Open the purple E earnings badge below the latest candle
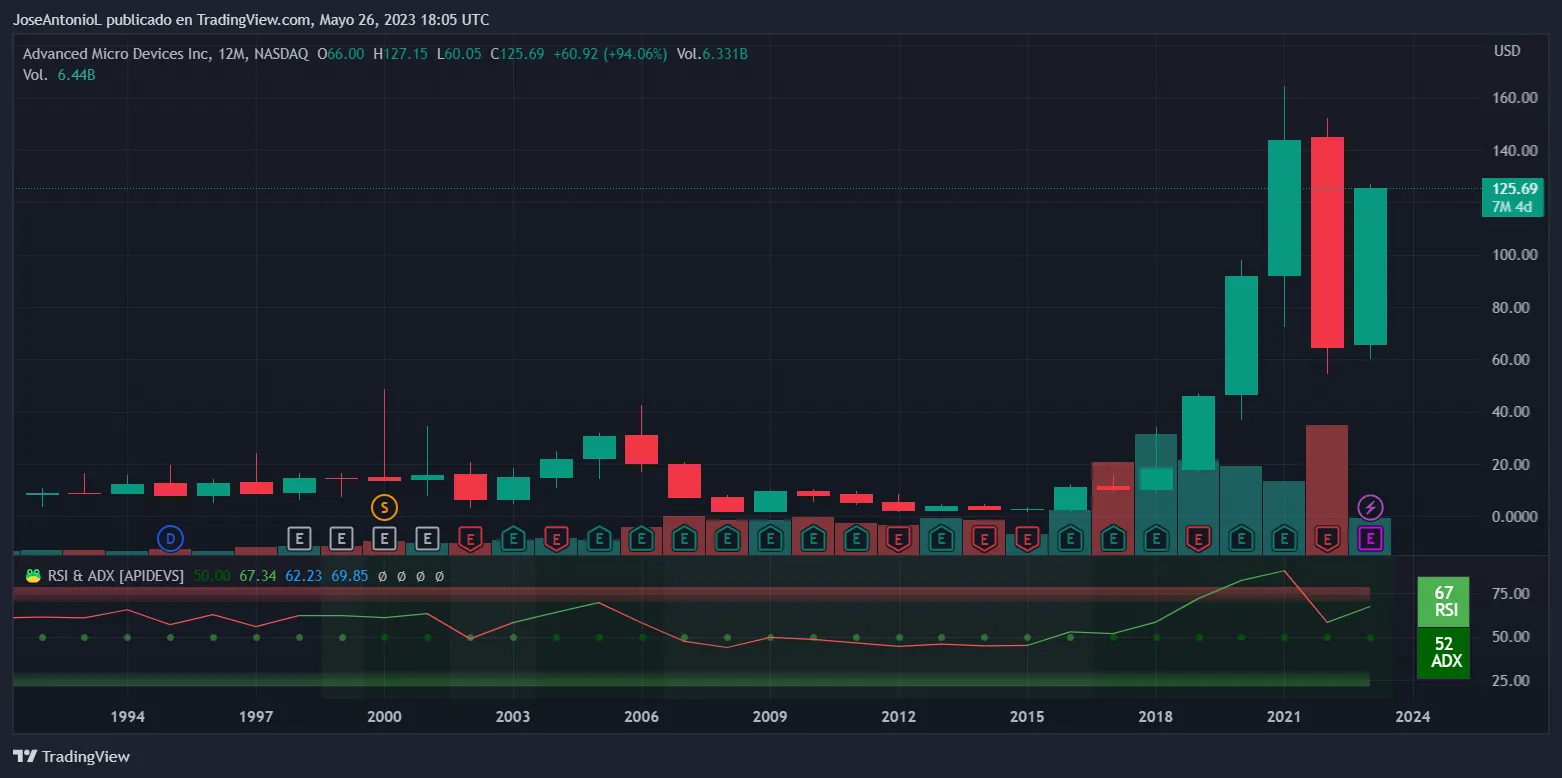Image resolution: width=1562 pixels, height=778 pixels. click(x=1370, y=540)
